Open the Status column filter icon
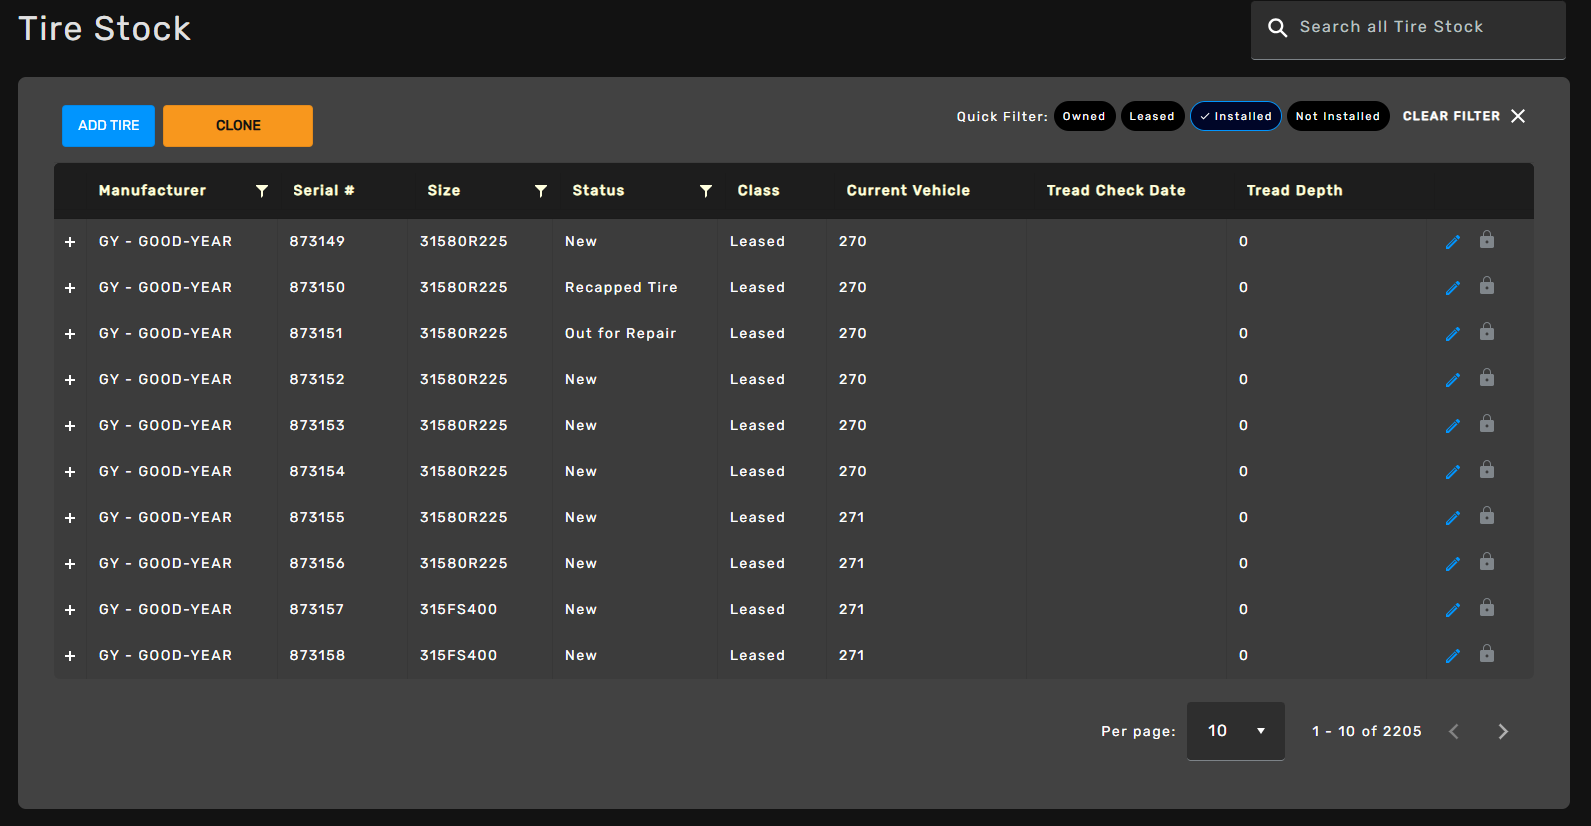The image size is (1591, 826). point(706,191)
